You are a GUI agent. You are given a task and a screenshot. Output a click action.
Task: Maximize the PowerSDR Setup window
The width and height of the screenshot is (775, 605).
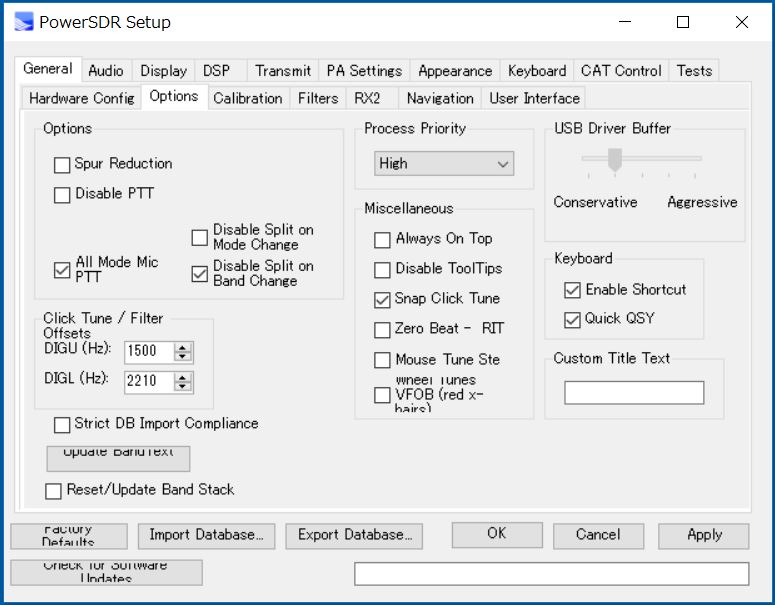tap(683, 22)
